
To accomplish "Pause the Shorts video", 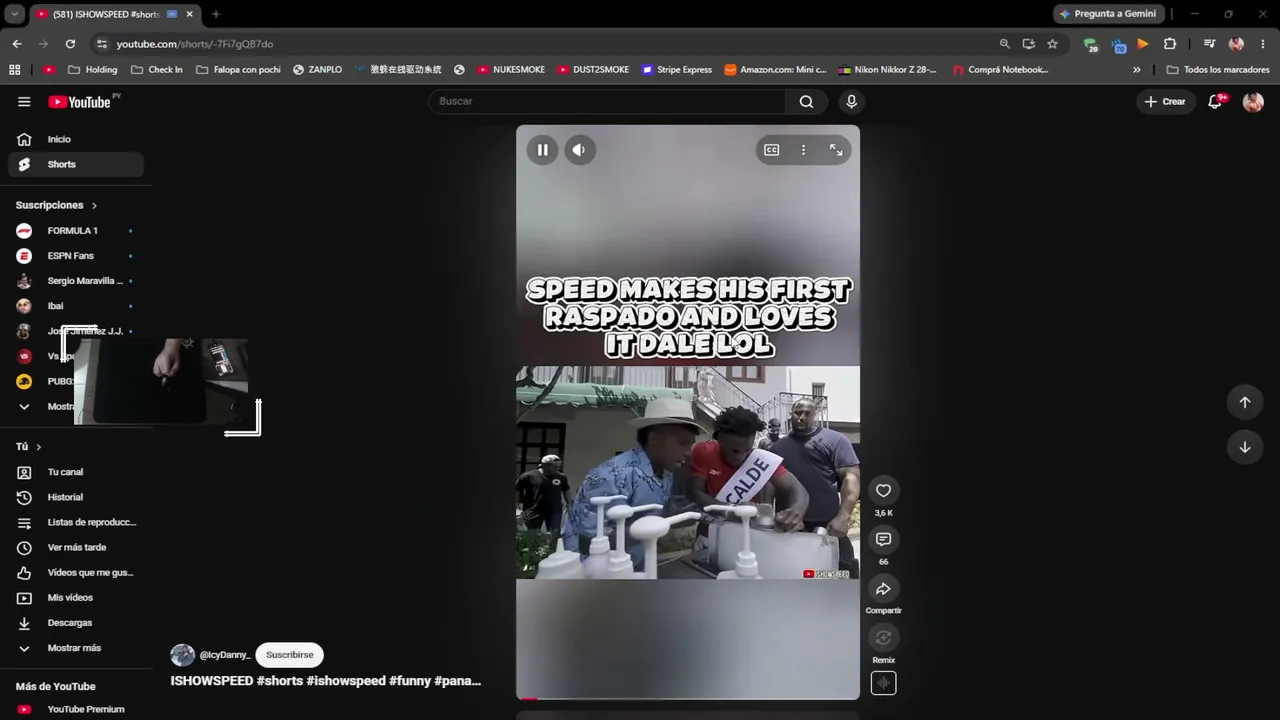I will click(542, 150).
